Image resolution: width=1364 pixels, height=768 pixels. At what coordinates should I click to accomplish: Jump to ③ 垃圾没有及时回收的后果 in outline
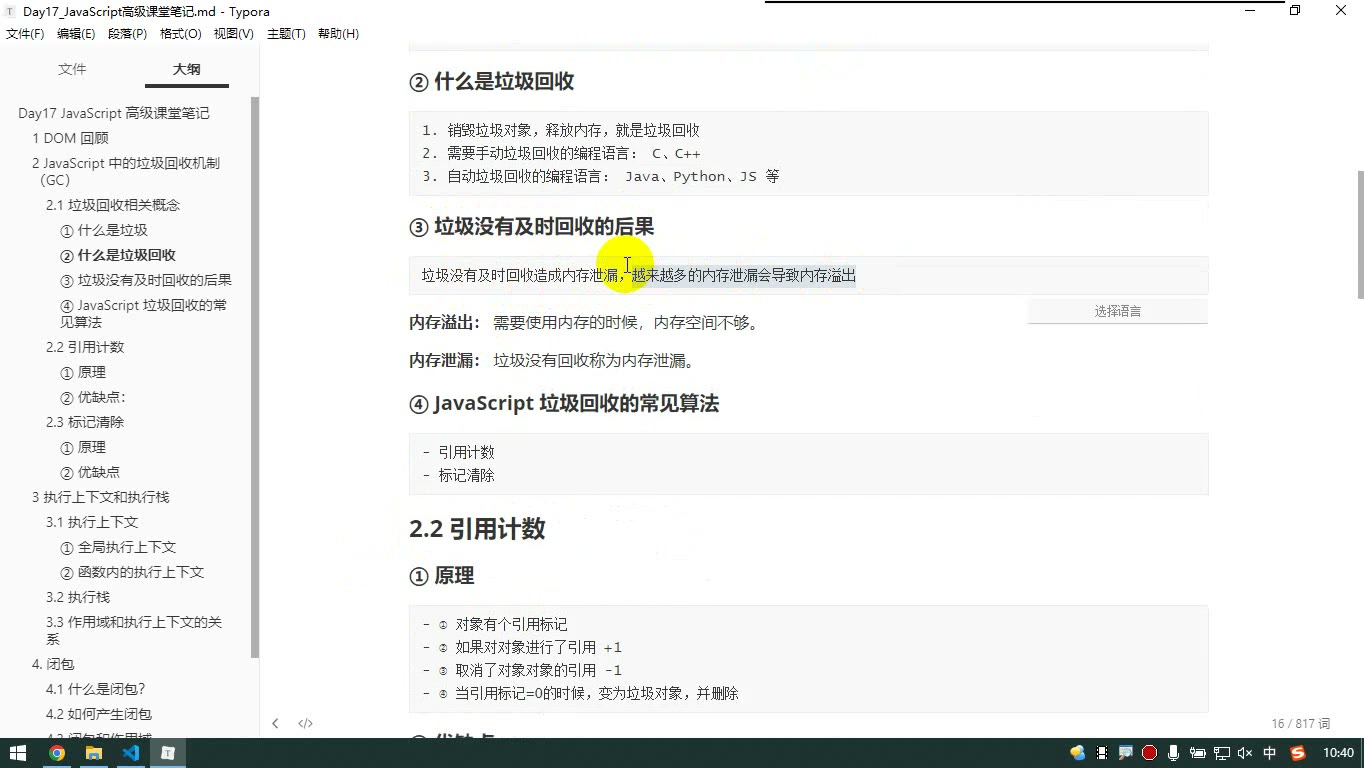[146, 280]
